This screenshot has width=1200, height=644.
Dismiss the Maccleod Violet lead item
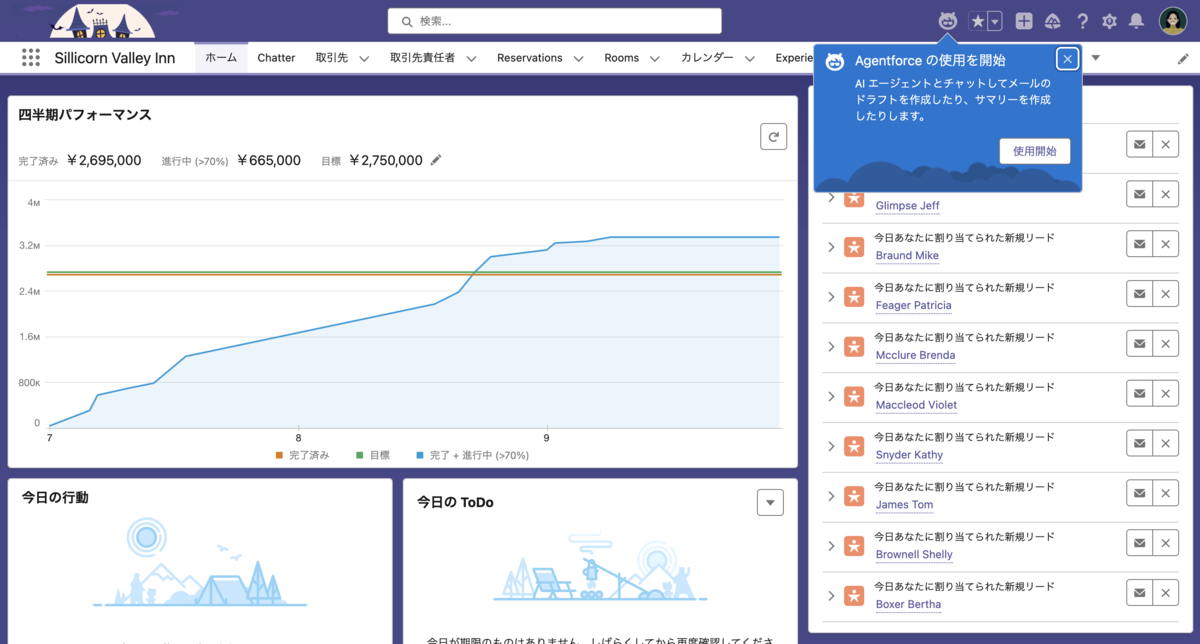click(x=1165, y=393)
